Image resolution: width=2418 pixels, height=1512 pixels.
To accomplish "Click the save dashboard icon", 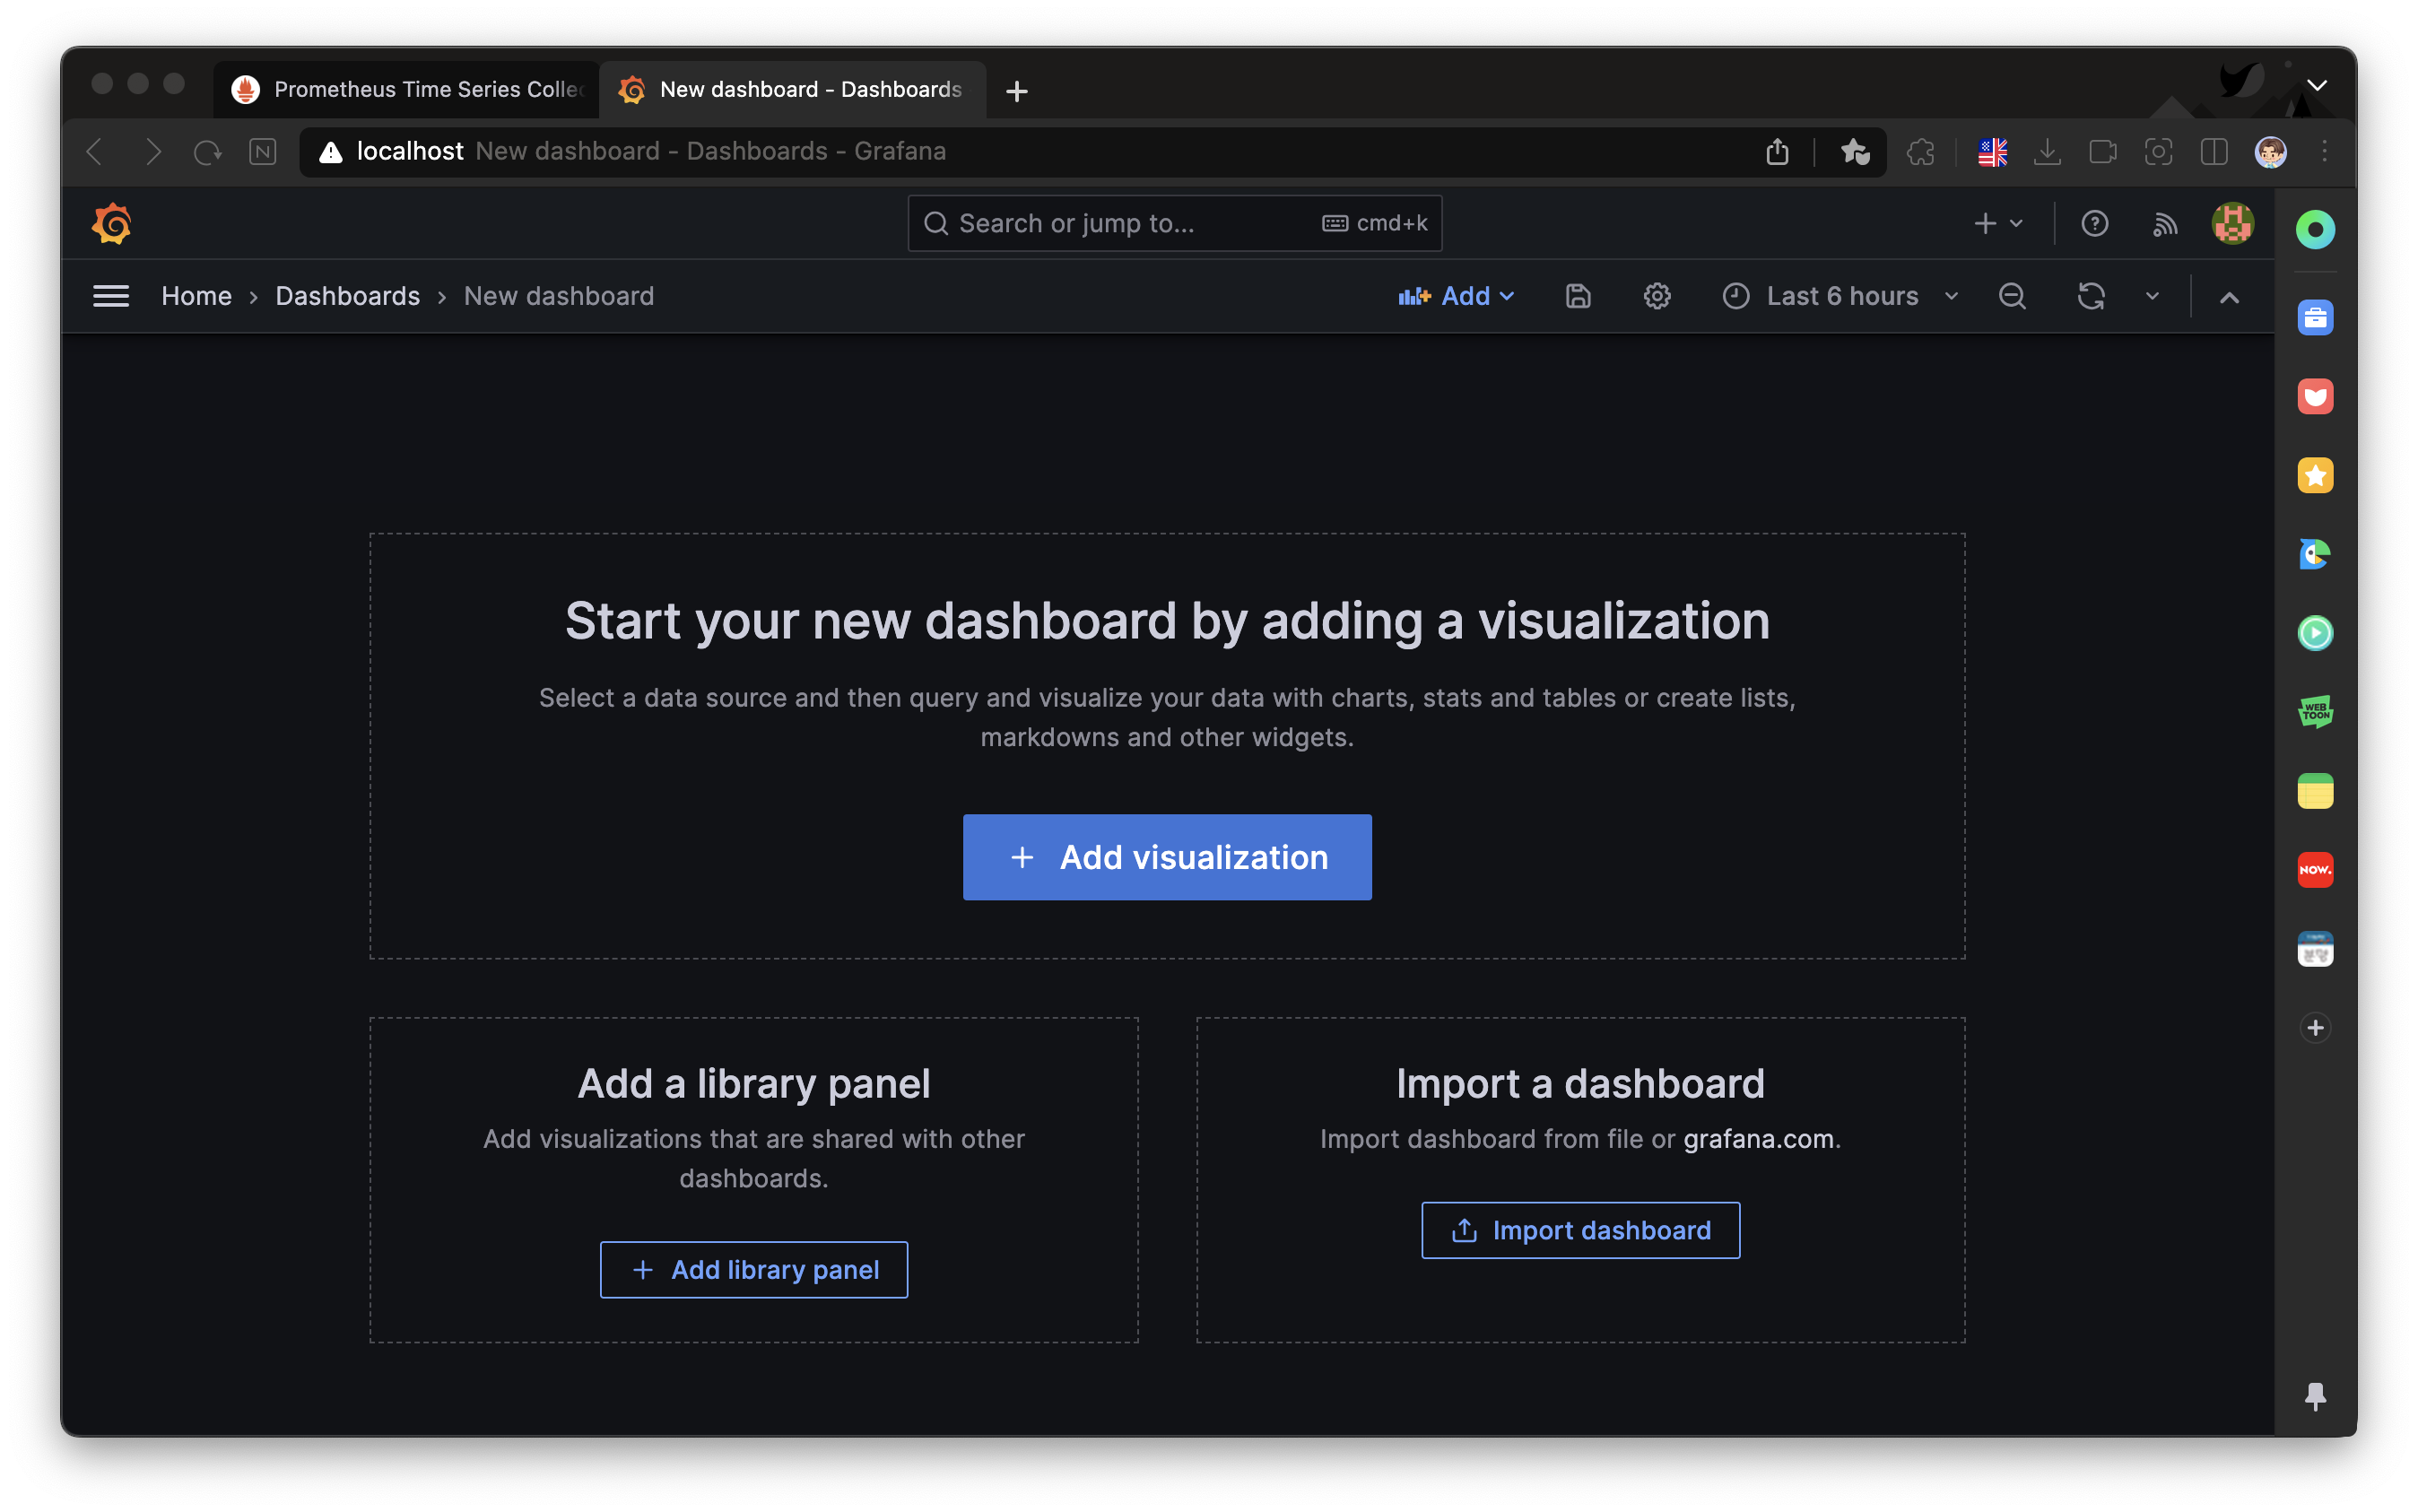I will coord(1577,296).
